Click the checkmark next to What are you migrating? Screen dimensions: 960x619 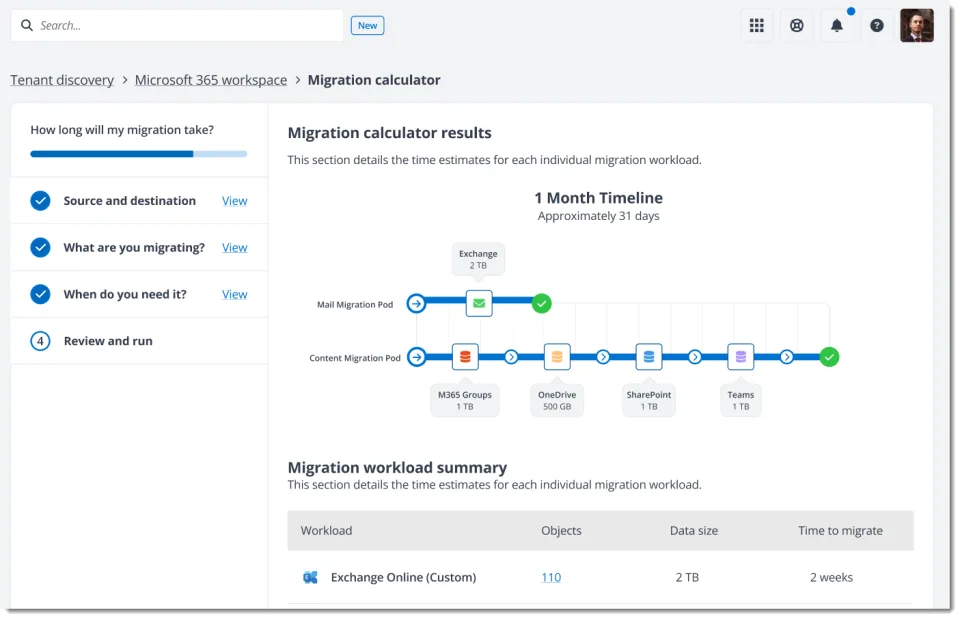[x=40, y=247]
